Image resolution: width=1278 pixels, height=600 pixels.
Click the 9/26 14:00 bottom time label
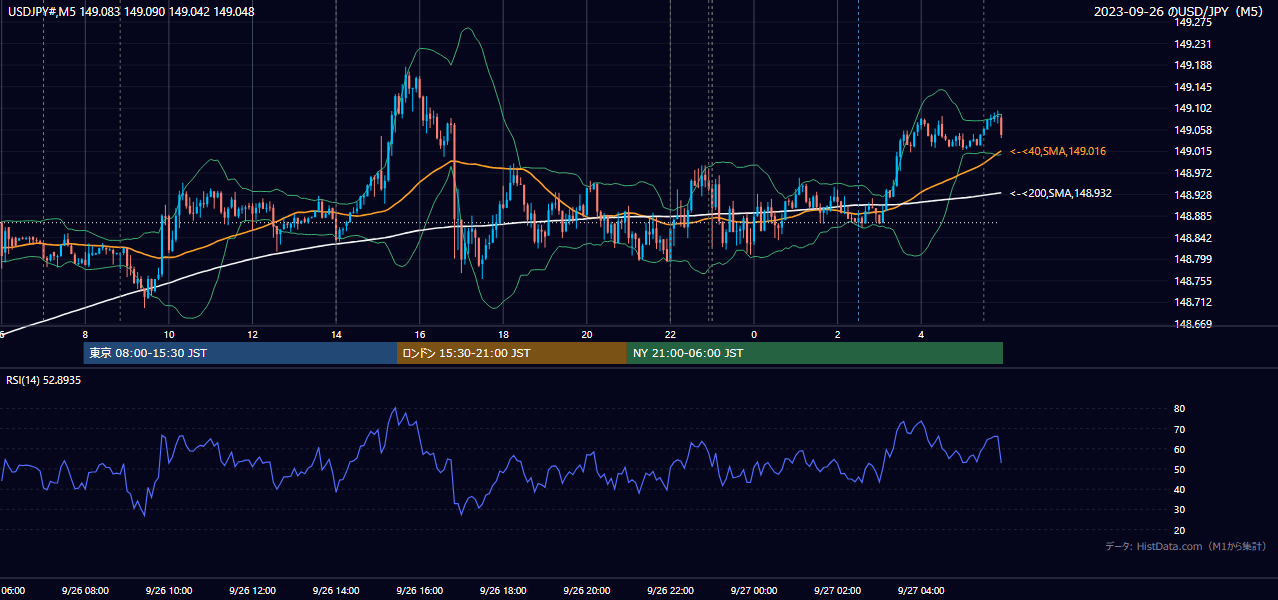coord(336,591)
